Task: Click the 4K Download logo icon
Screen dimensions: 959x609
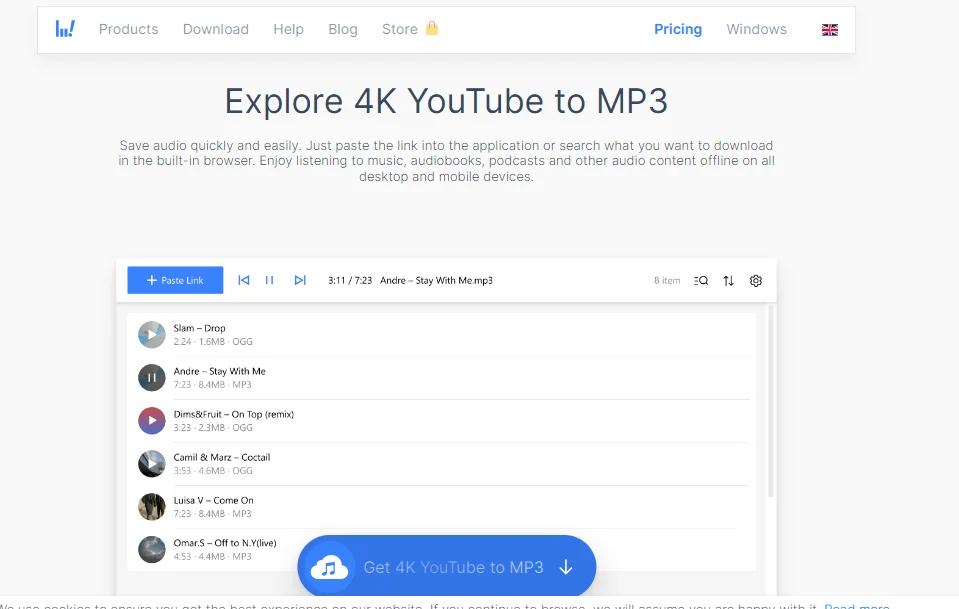Action: point(65,29)
